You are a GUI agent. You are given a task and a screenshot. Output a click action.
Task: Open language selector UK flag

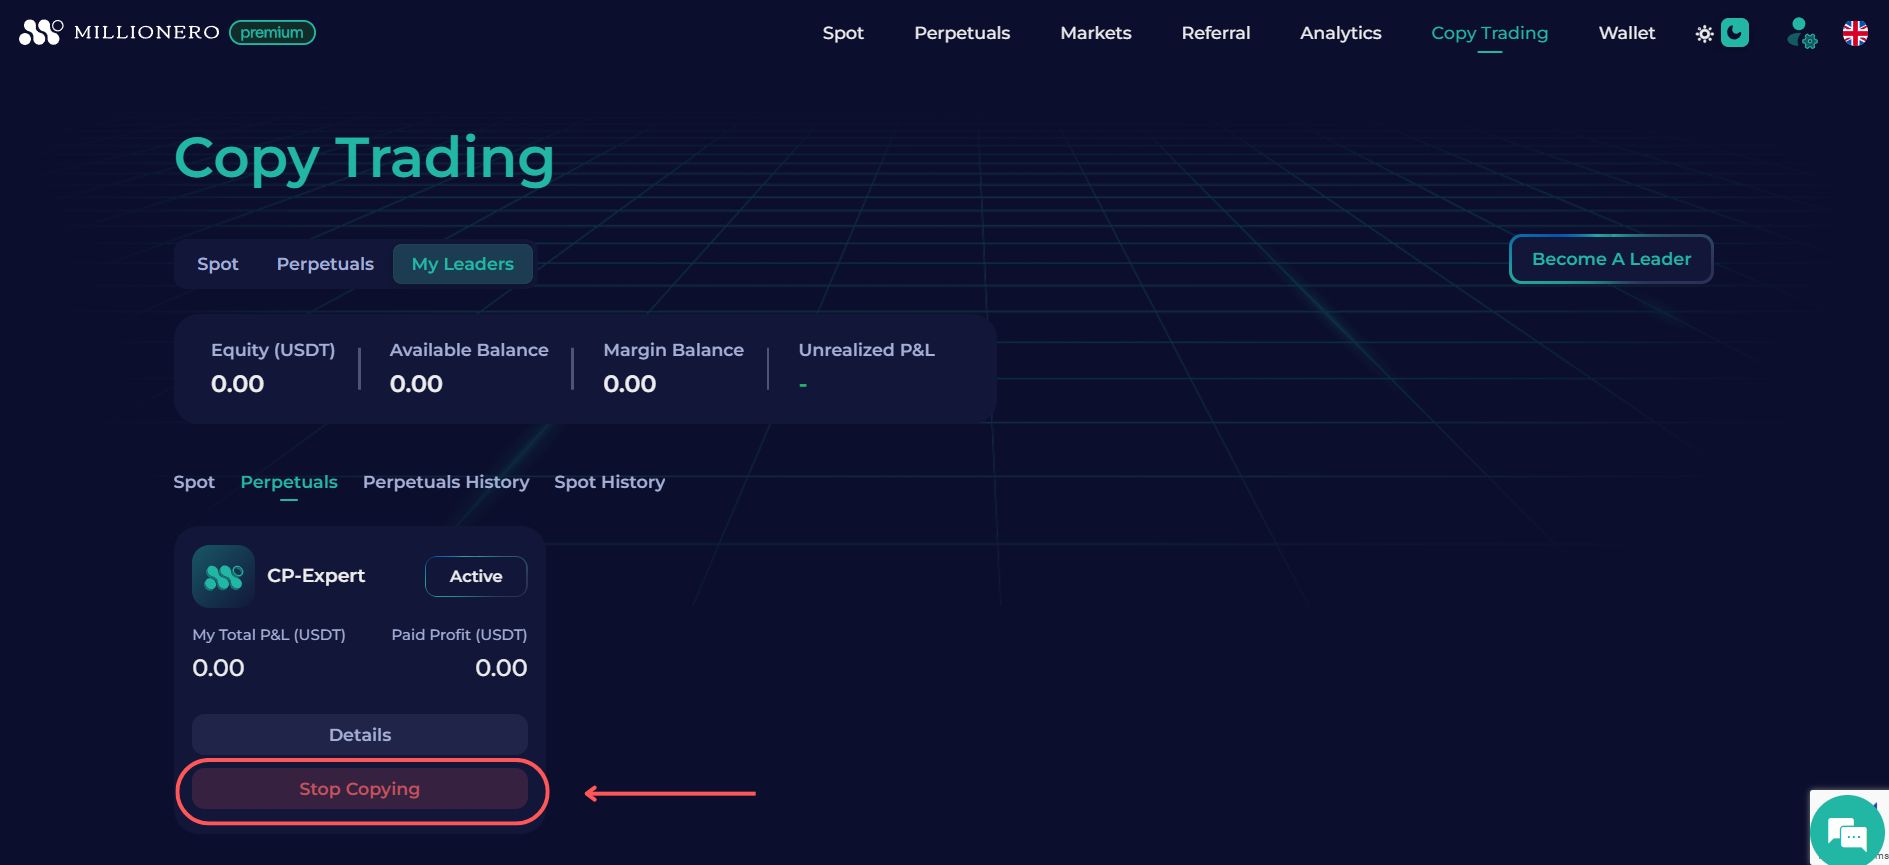(1855, 33)
